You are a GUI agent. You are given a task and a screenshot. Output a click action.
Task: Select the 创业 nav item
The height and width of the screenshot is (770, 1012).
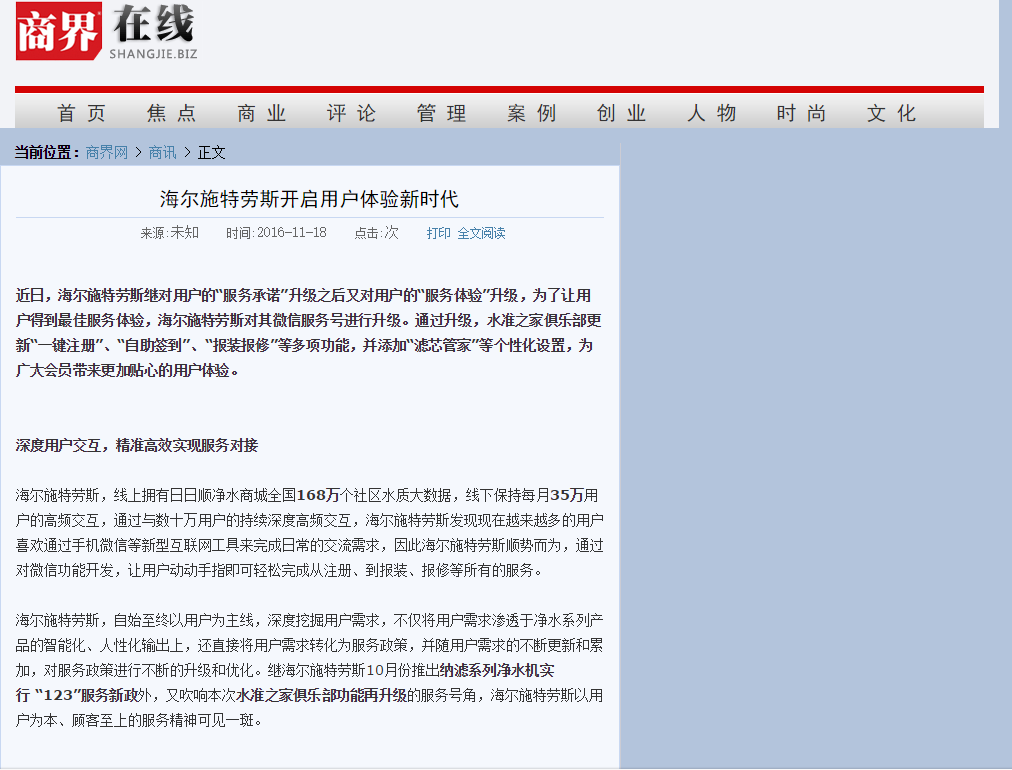621,114
